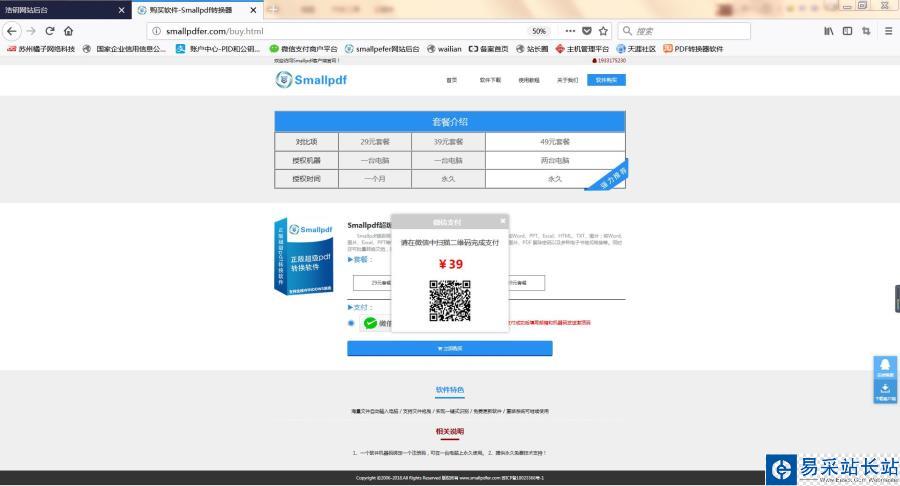Click the site information icon in the address bar

156,31
